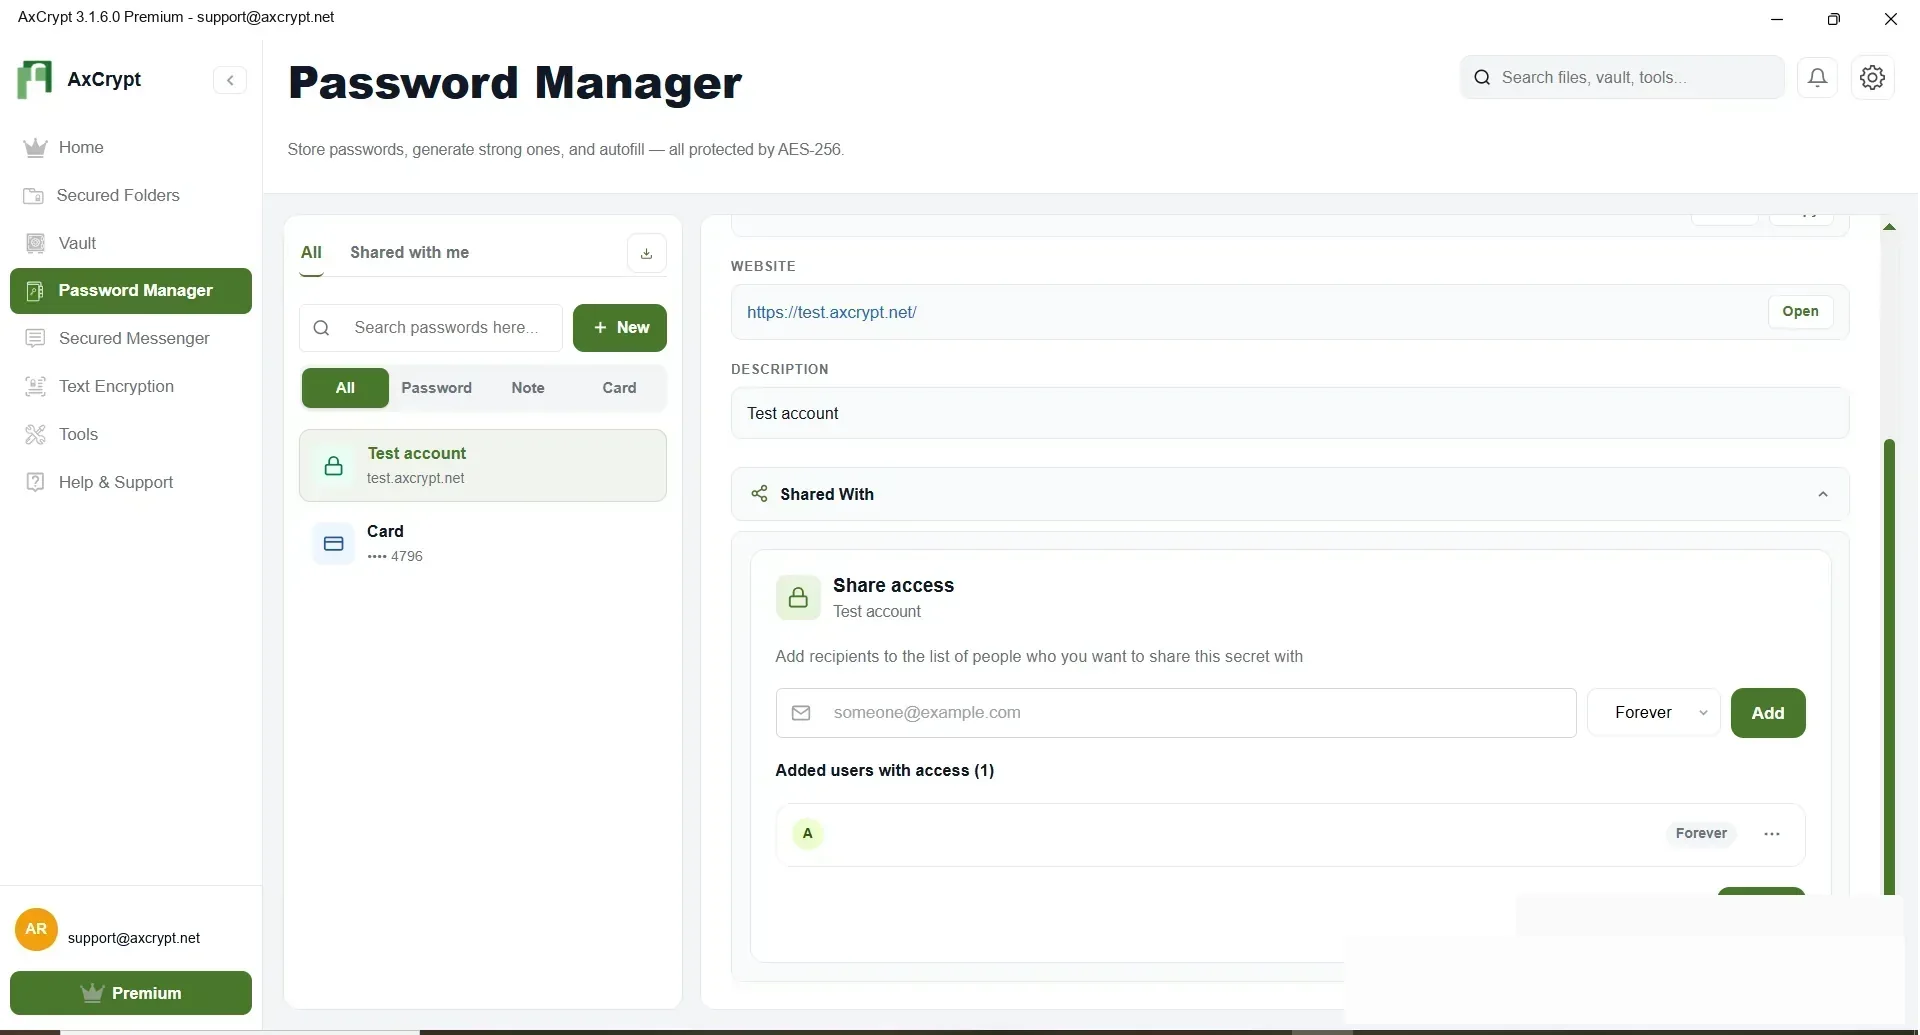Image resolution: width=1920 pixels, height=1035 pixels.
Task: Open settings via the gear icon
Action: [1872, 77]
